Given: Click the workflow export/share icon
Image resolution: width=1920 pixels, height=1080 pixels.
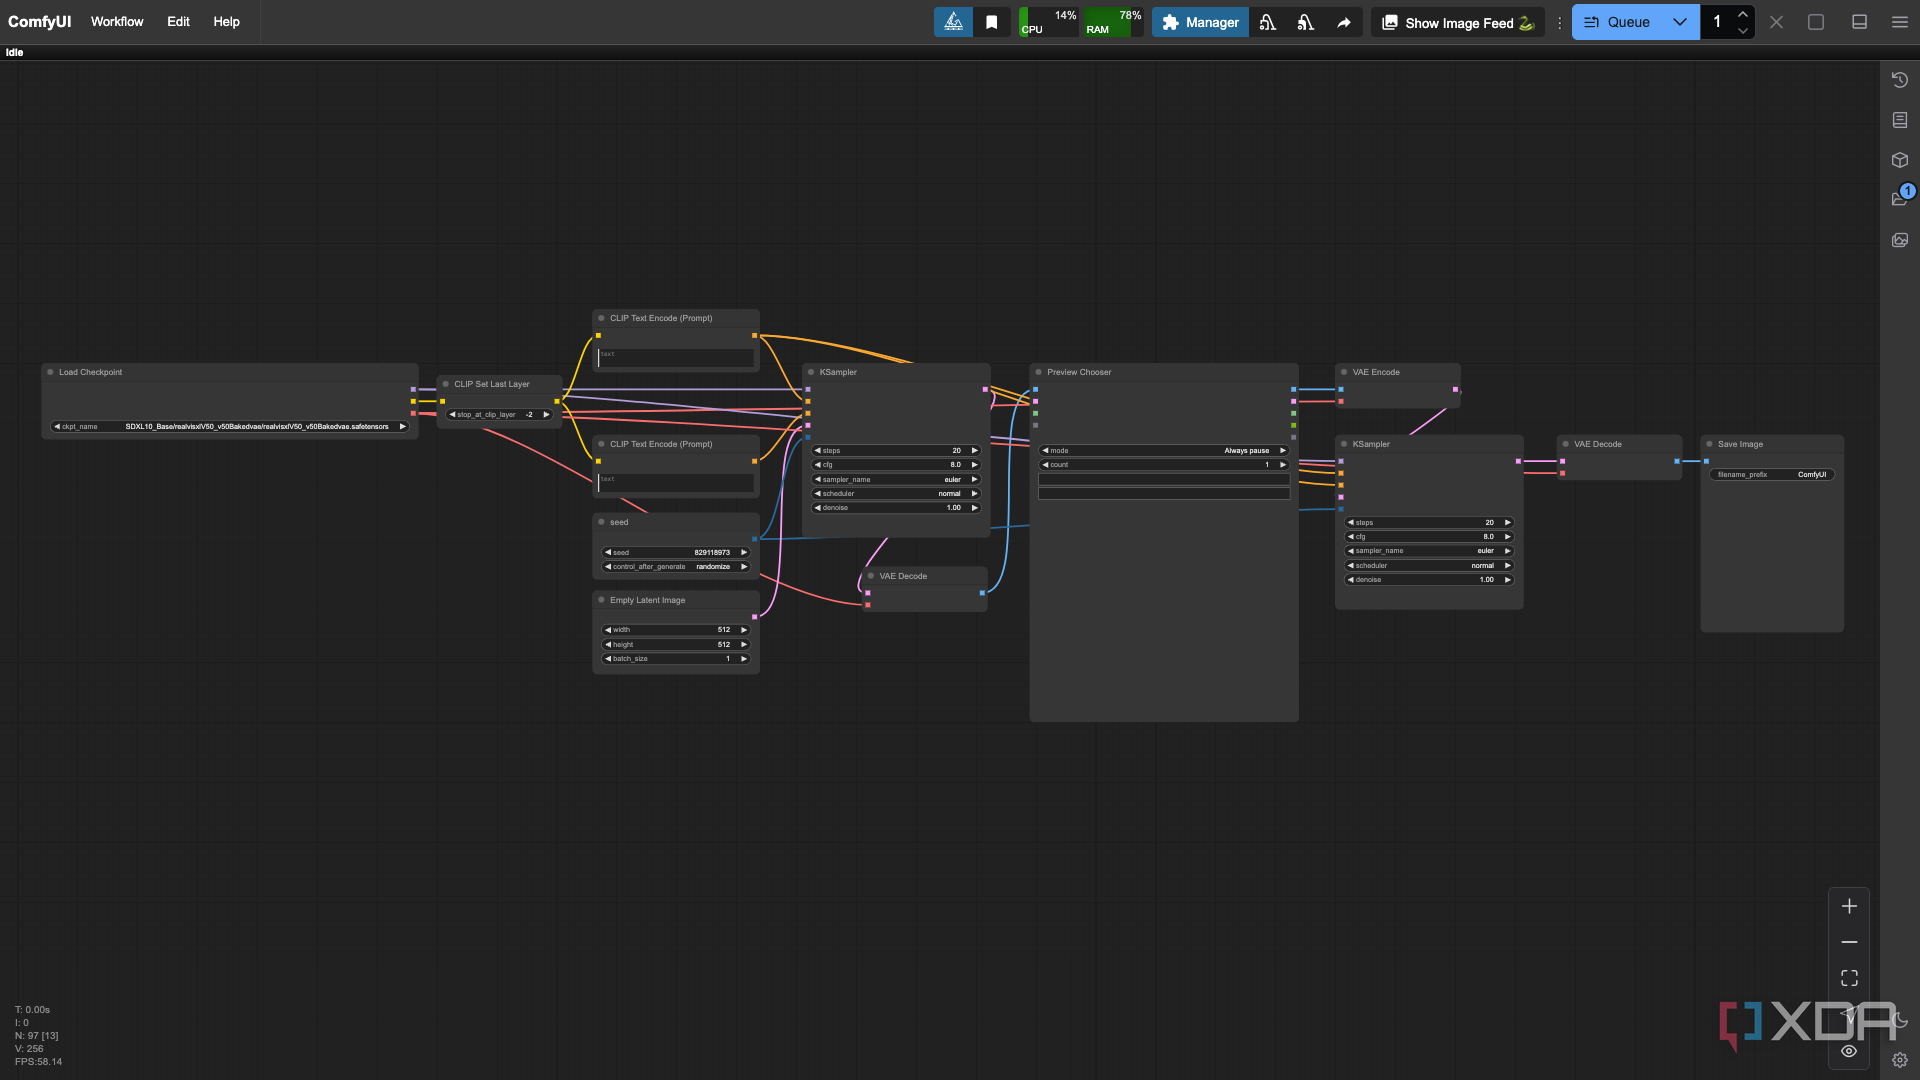Looking at the screenshot, I should (x=1344, y=21).
